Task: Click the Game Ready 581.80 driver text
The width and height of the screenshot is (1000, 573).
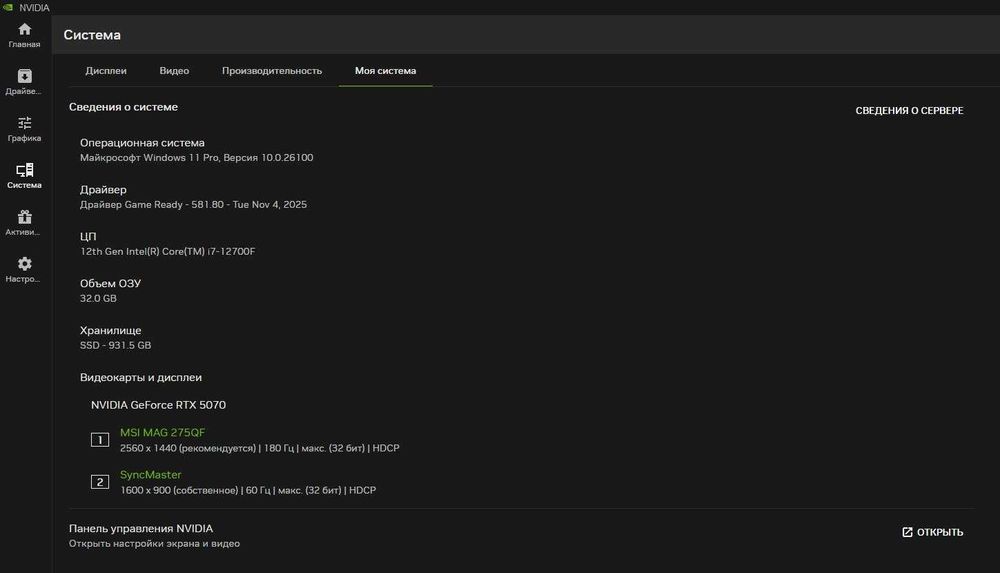Action: [x=193, y=205]
